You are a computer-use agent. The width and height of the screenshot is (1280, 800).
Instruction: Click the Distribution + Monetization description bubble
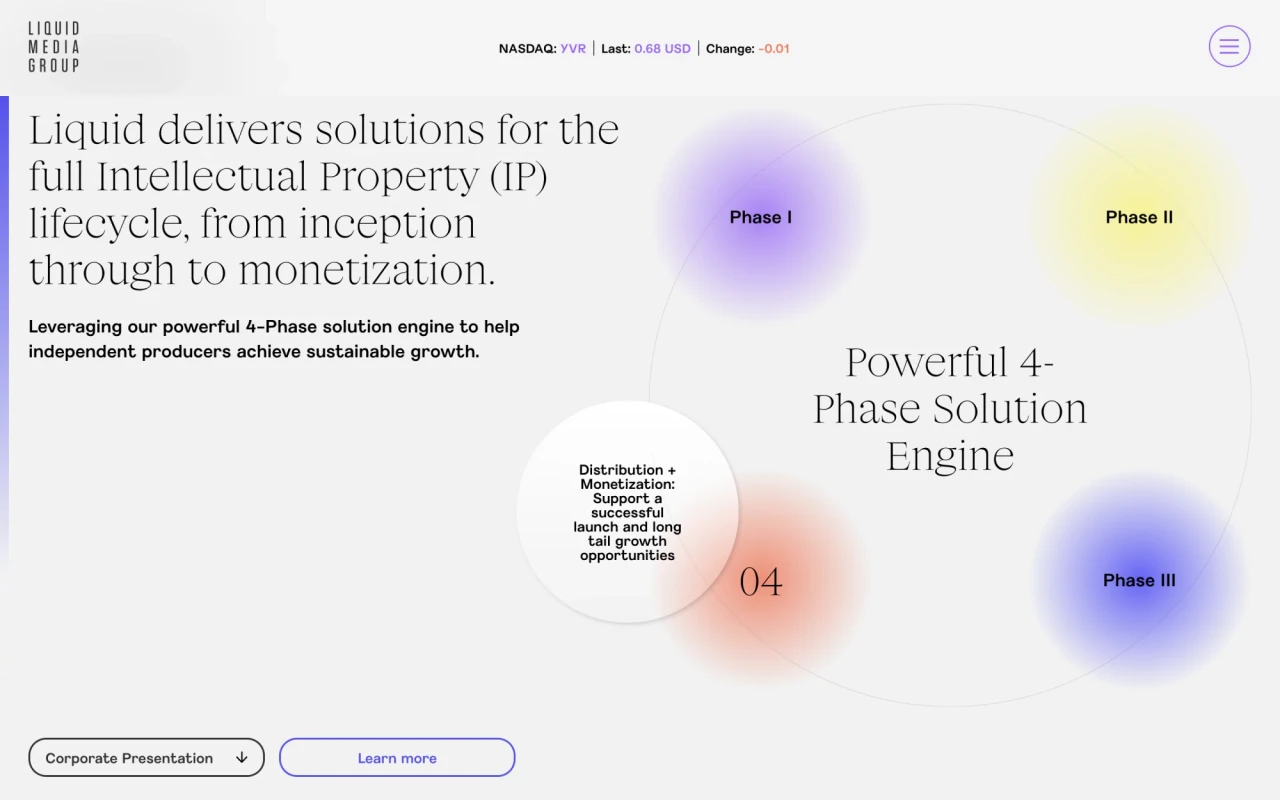pyautogui.click(x=628, y=512)
